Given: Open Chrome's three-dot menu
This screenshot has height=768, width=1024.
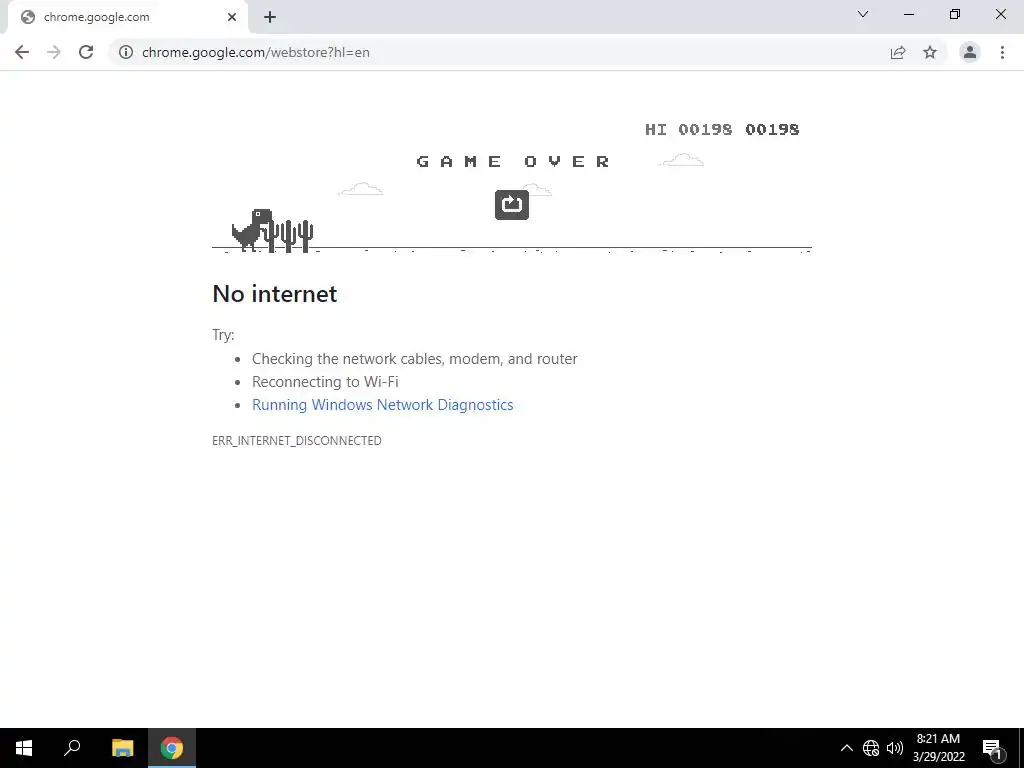Looking at the screenshot, I should click(x=1002, y=52).
